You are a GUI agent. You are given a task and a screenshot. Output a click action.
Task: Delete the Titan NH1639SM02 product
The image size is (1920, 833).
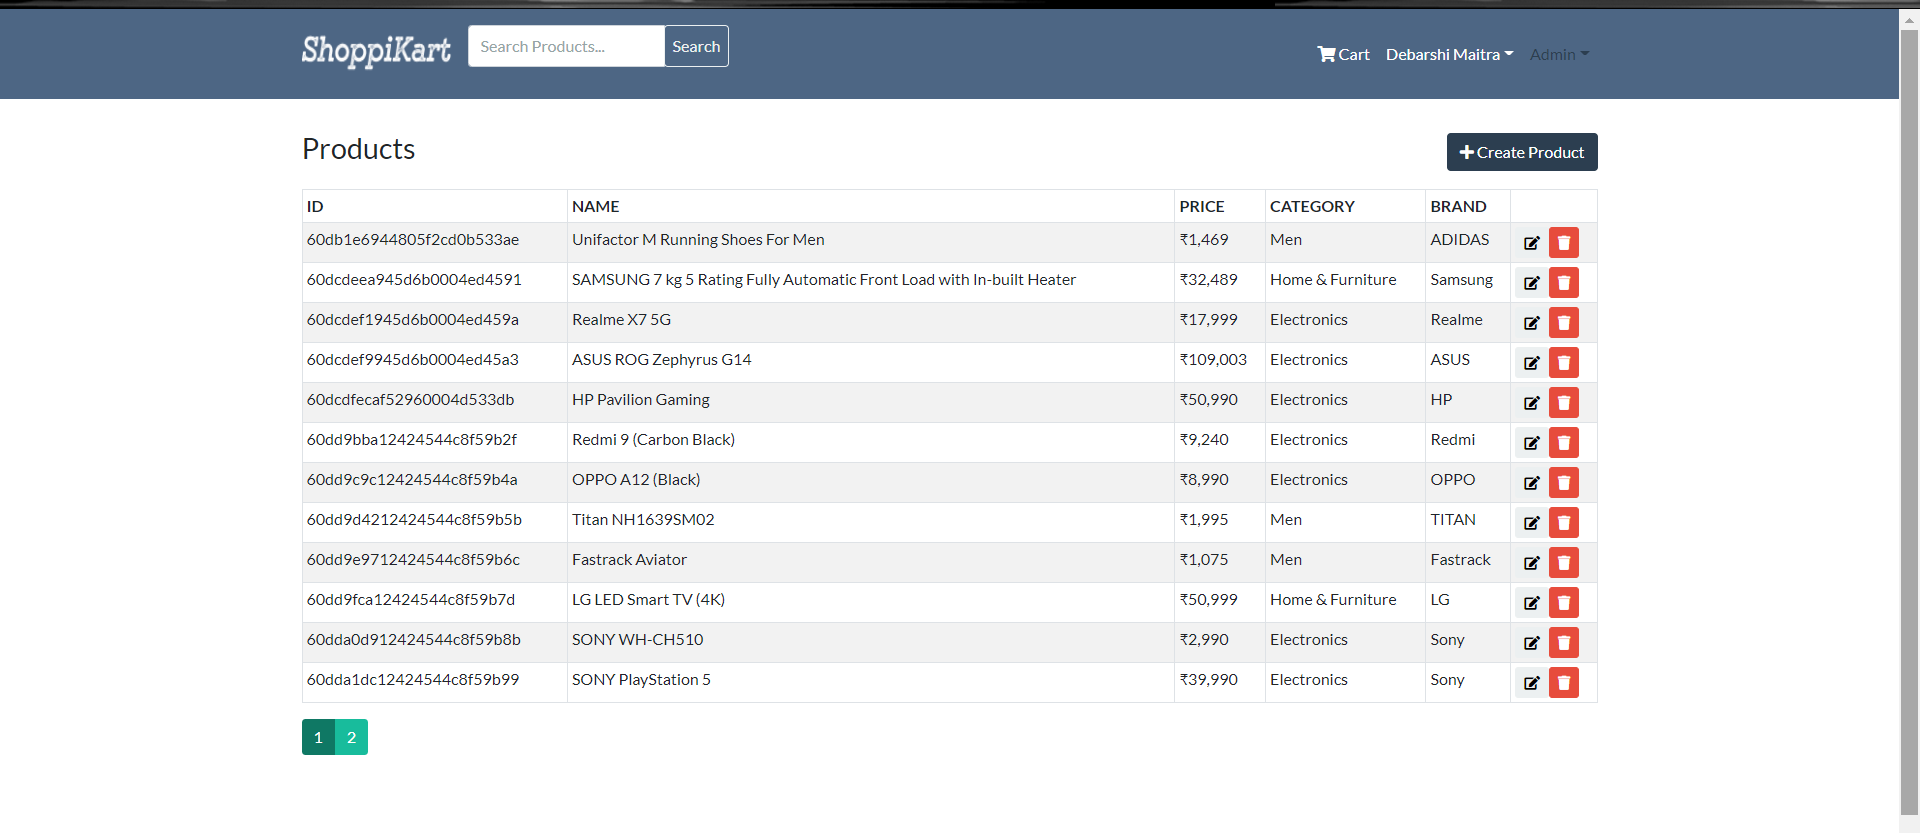coord(1564,523)
